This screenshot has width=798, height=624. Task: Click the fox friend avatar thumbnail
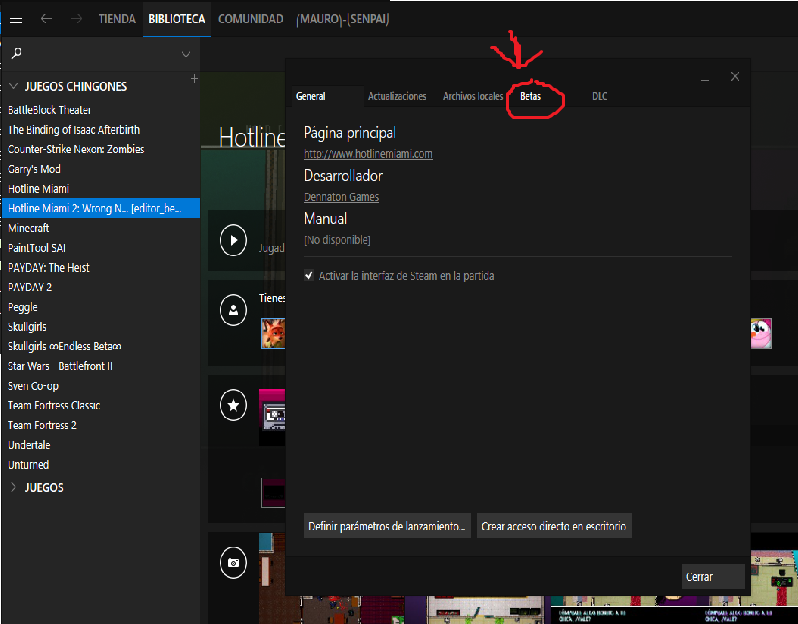273,333
